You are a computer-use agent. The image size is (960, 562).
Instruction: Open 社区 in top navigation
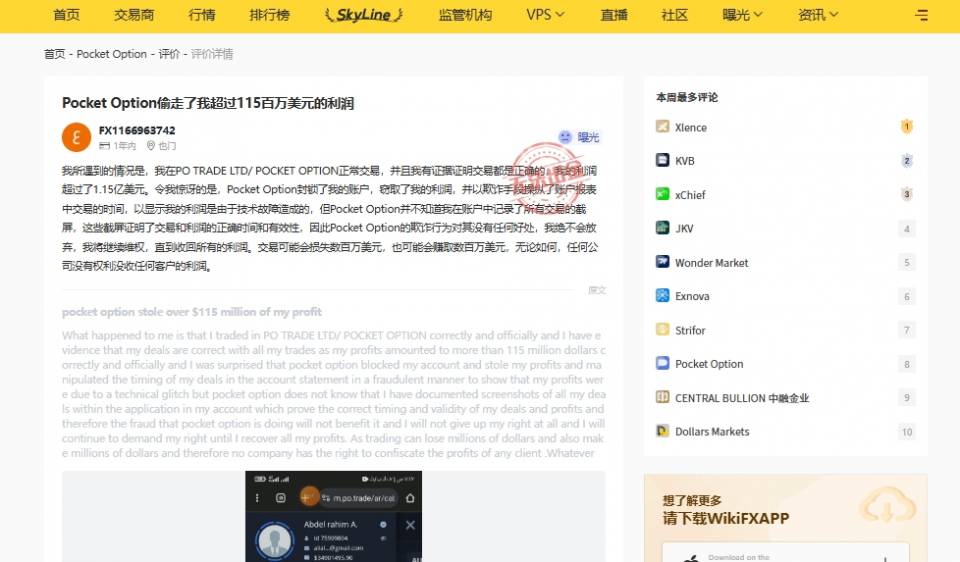[x=675, y=15]
